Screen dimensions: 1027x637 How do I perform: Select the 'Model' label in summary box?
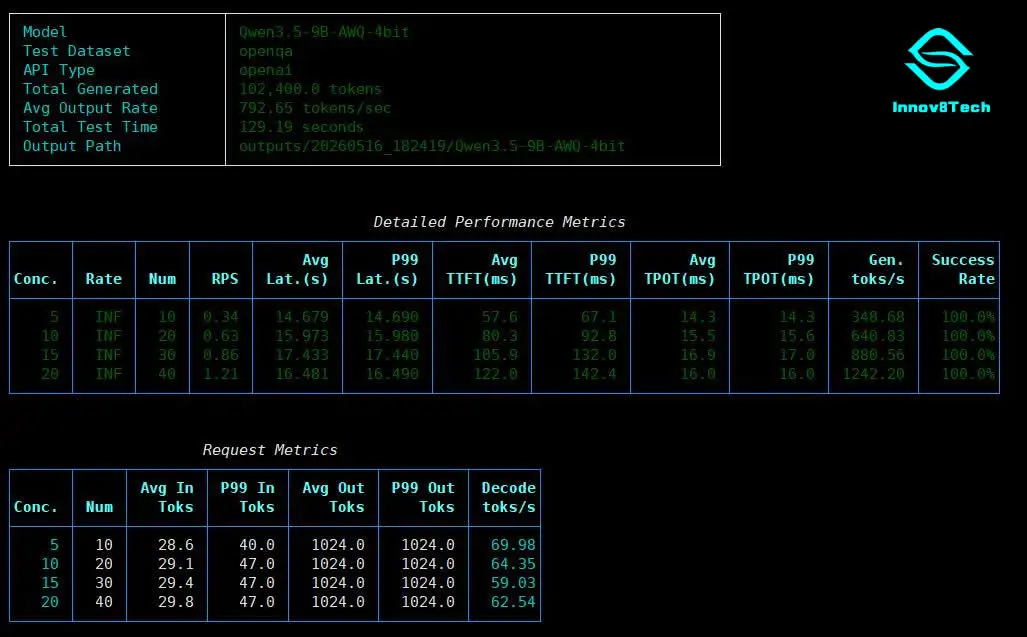(45, 32)
